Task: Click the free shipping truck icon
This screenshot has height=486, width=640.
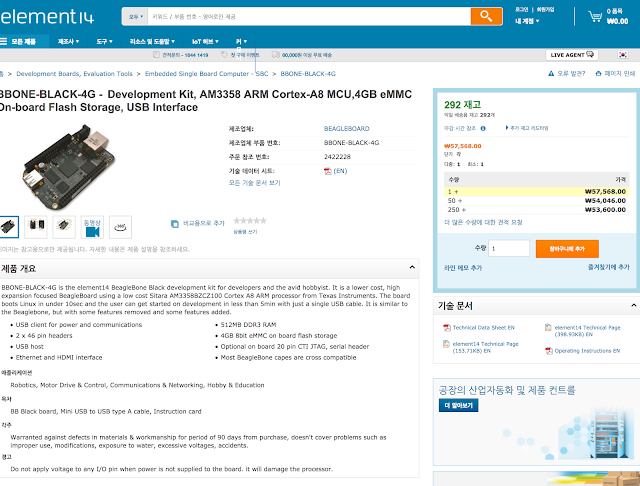Action: point(276,55)
